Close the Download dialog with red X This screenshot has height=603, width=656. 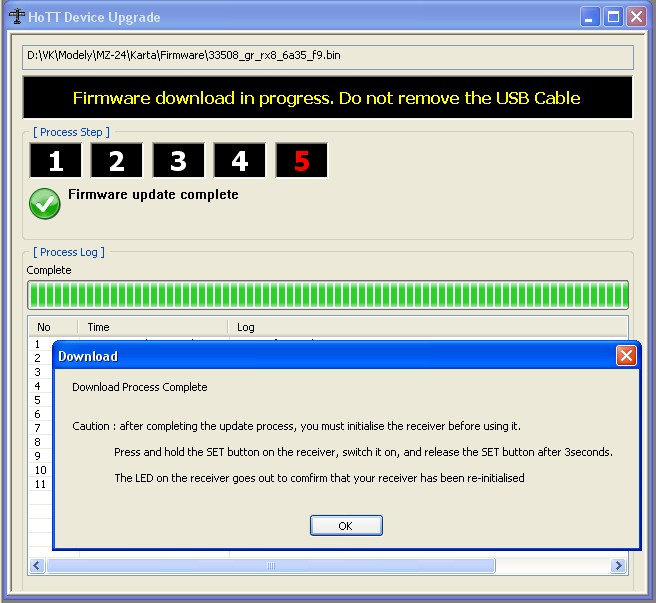(x=626, y=355)
